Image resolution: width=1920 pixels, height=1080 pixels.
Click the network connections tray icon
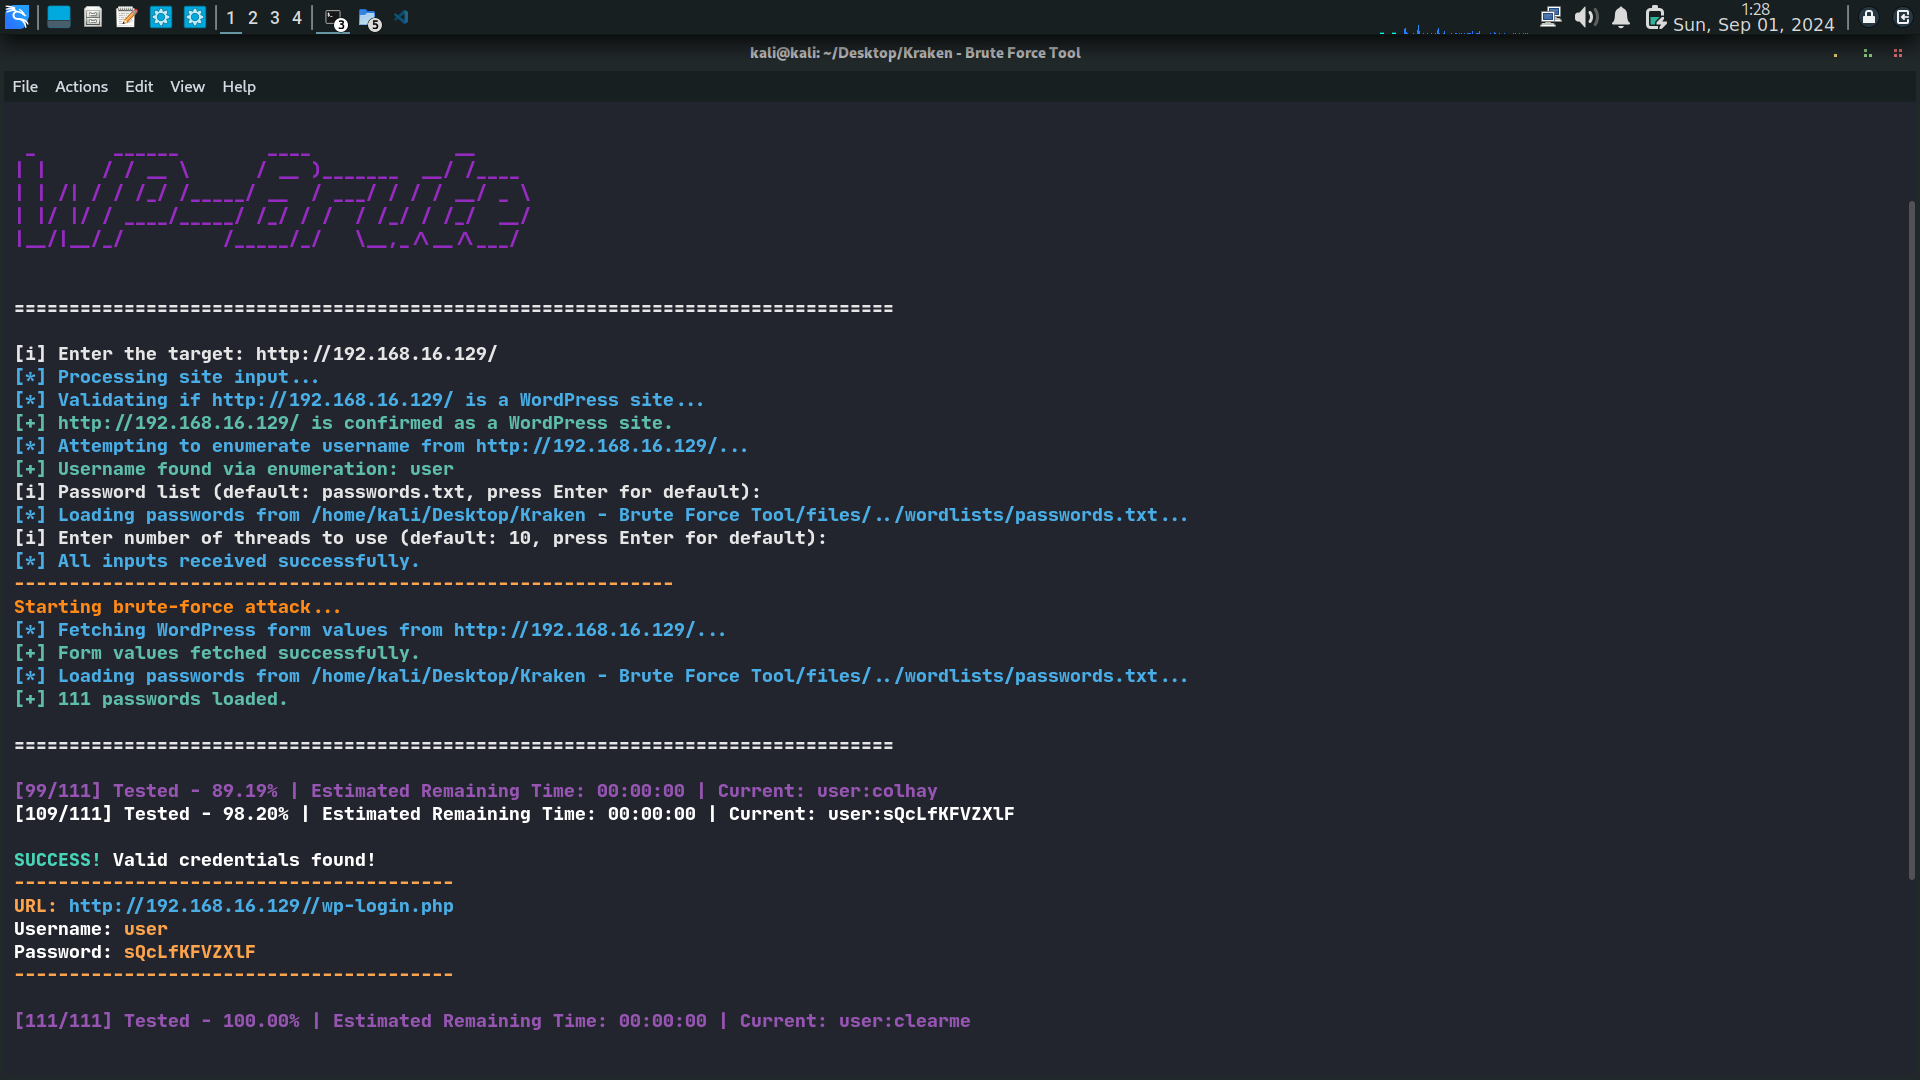point(1550,17)
